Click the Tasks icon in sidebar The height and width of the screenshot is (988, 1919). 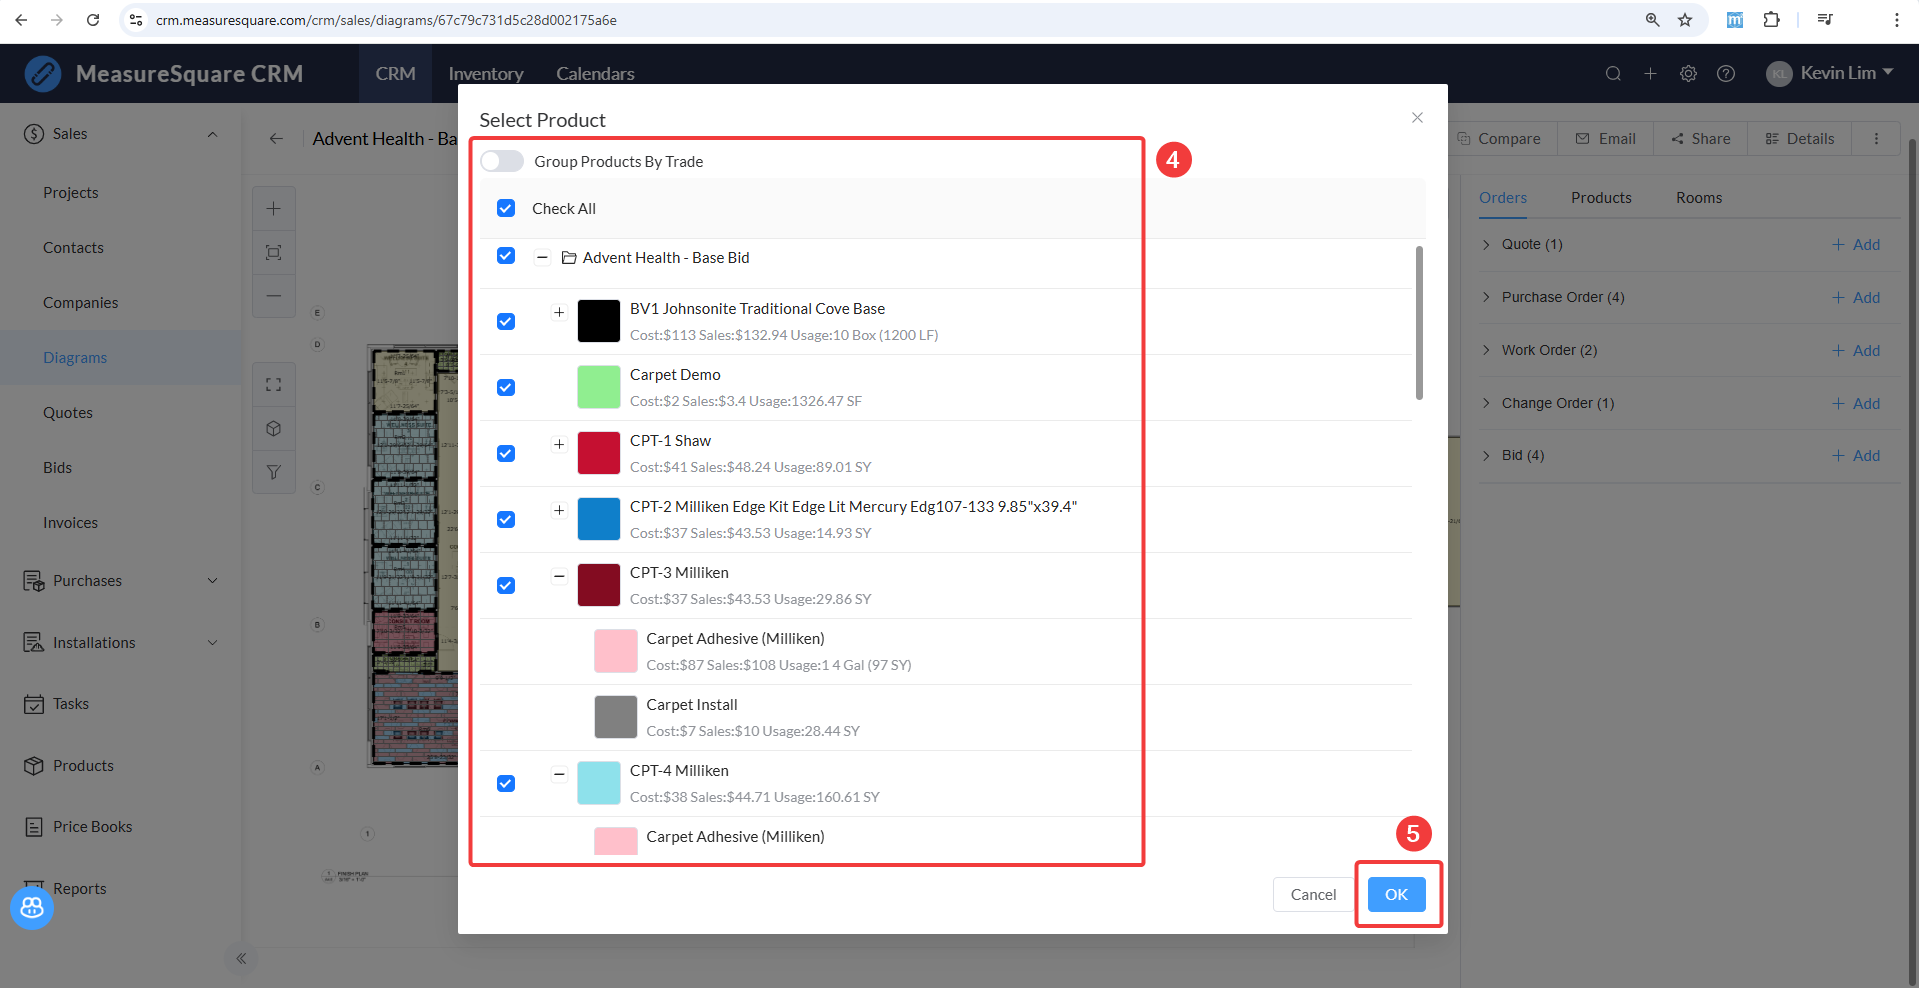tap(34, 704)
